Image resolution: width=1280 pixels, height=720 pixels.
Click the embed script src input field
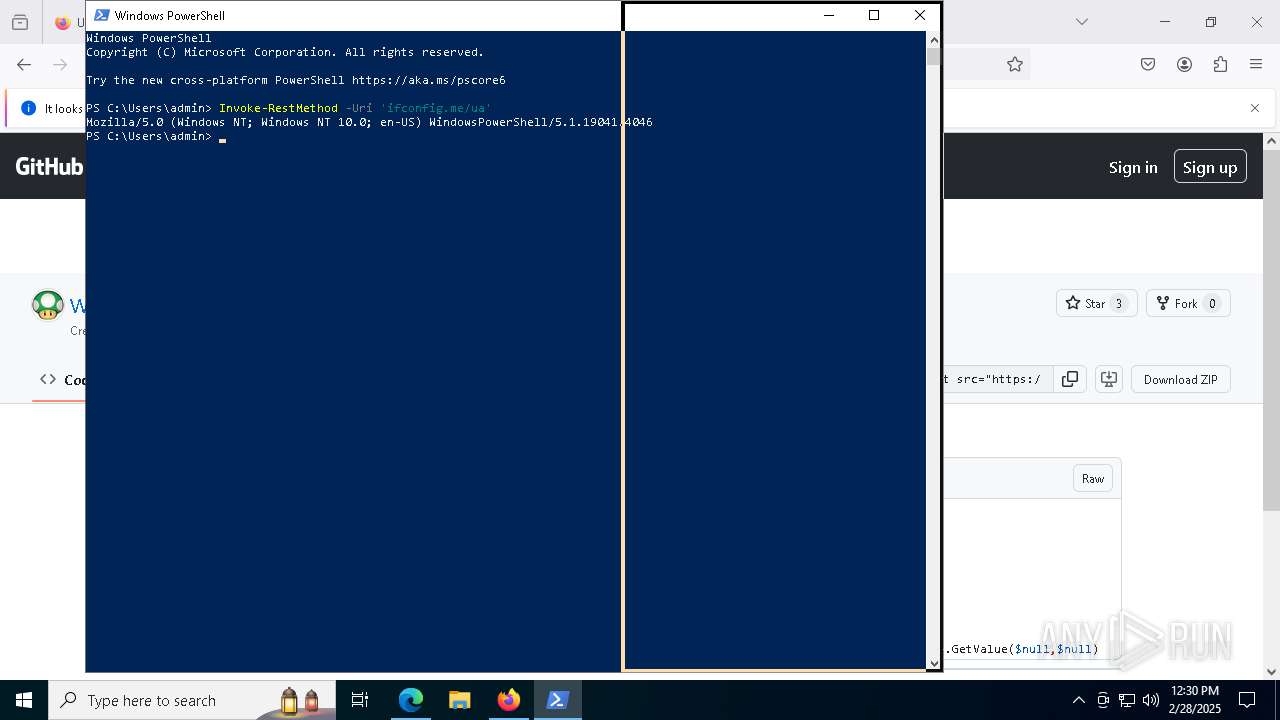(x=998, y=379)
